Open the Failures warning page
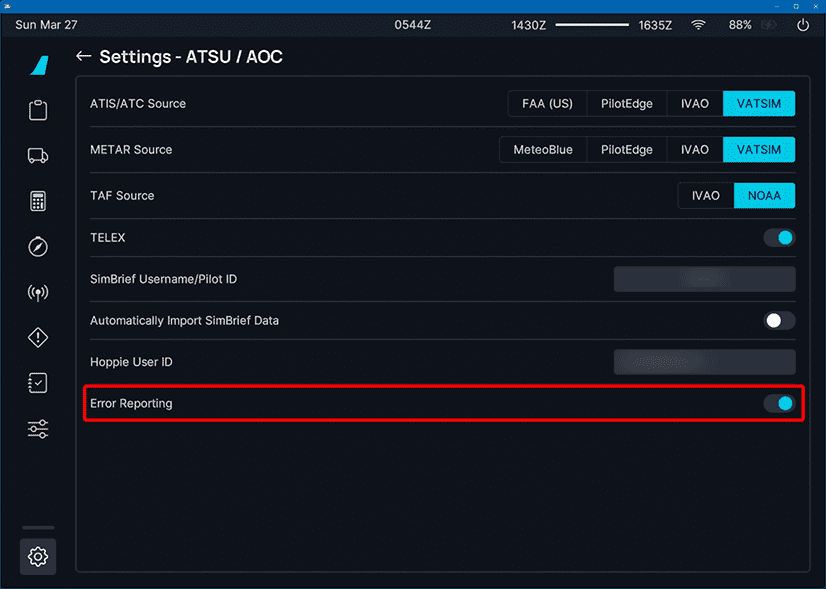 (38, 338)
